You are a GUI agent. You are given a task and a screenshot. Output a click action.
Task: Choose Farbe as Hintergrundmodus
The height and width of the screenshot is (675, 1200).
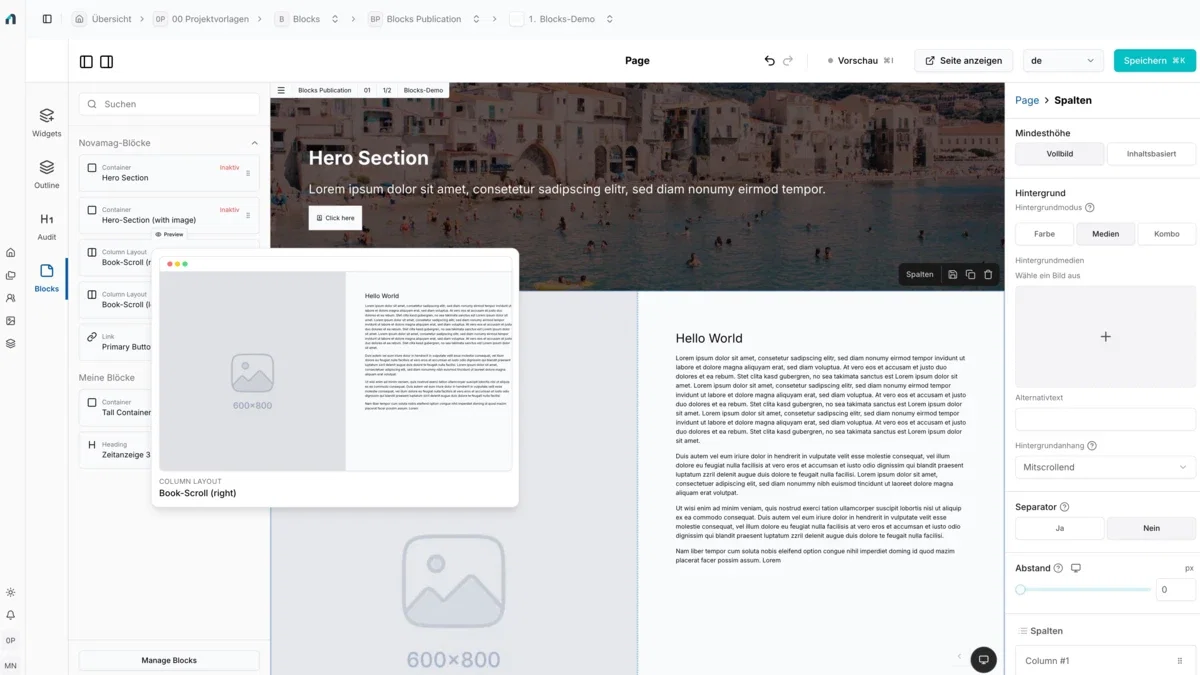[x=1044, y=234]
